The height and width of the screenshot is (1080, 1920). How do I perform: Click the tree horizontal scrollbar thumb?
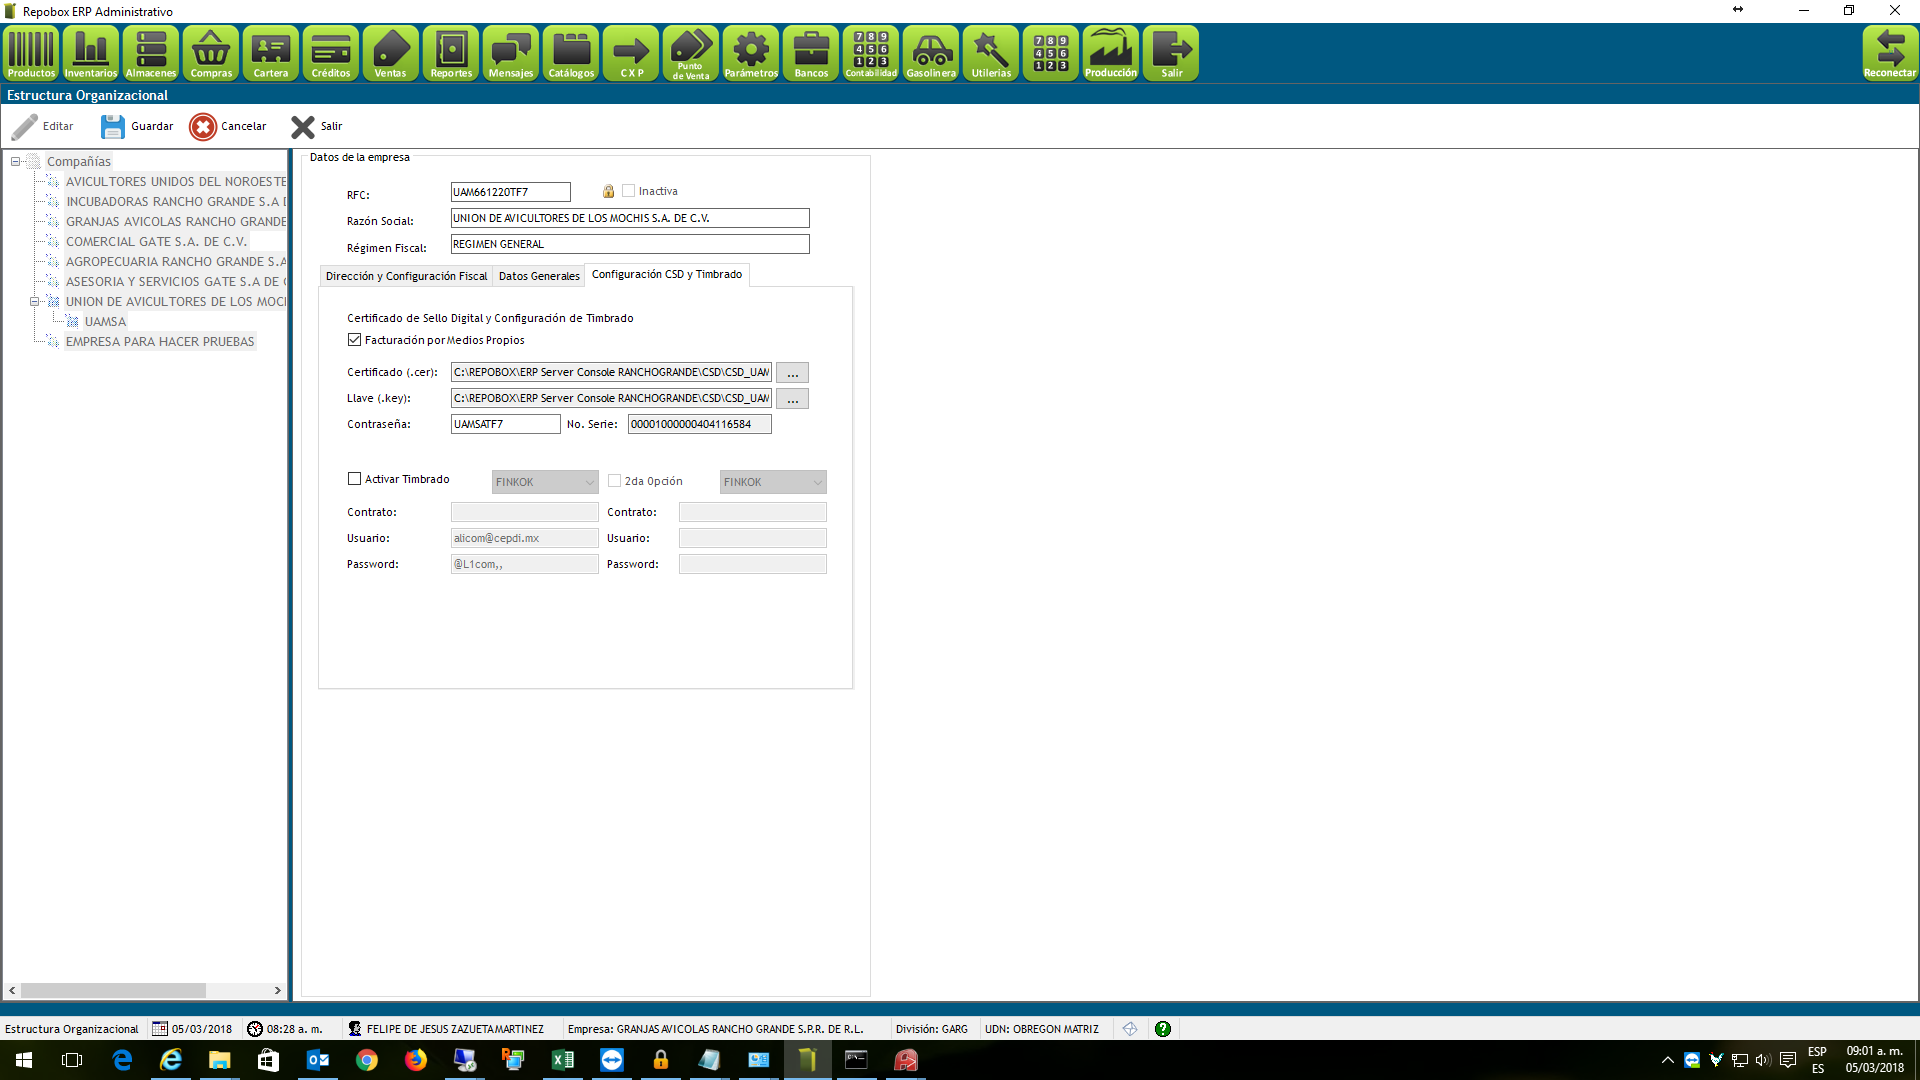[x=113, y=990]
